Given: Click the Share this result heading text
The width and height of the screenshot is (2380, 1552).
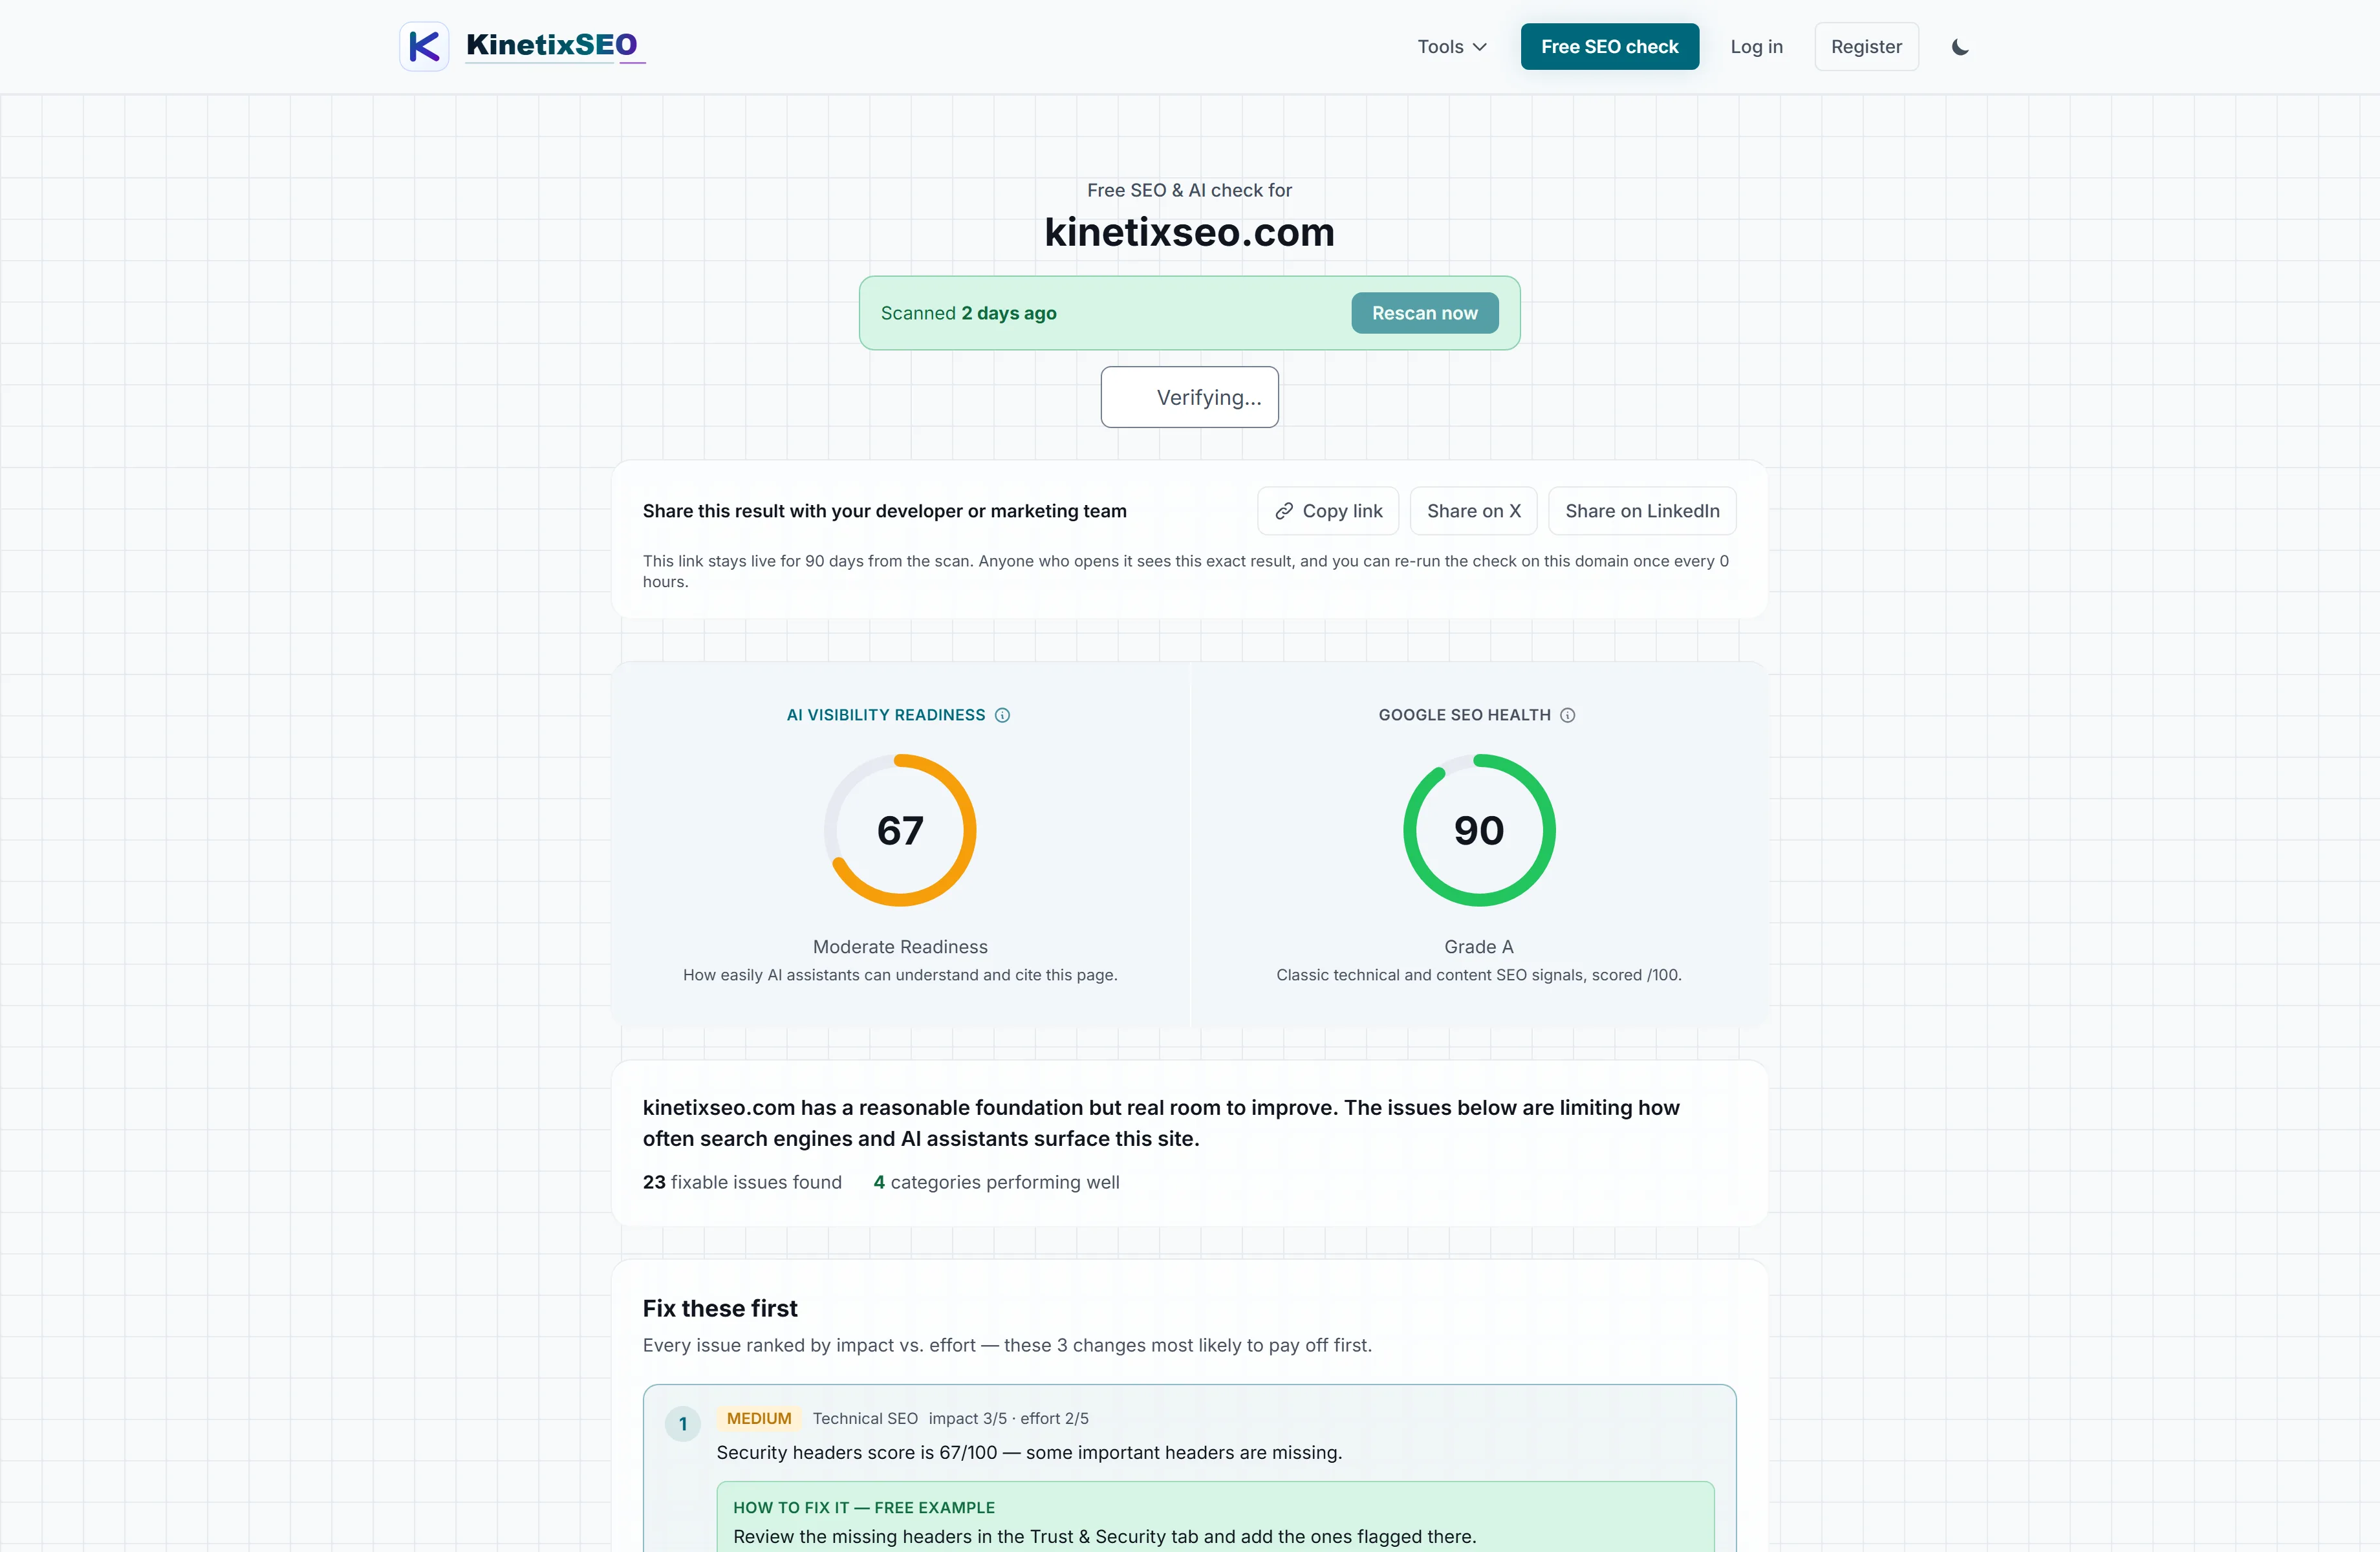Looking at the screenshot, I should [884, 511].
